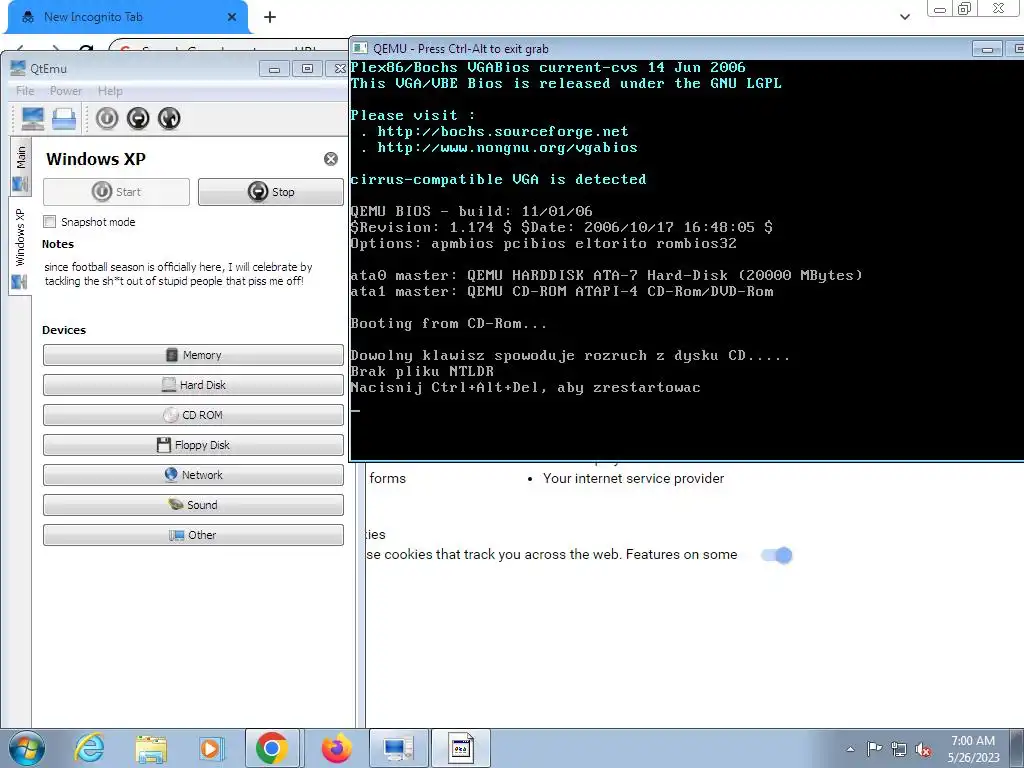Click the 'Windows XP' machine title heading
This screenshot has width=1024, height=768.
pyautogui.click(x=96, y=159)
